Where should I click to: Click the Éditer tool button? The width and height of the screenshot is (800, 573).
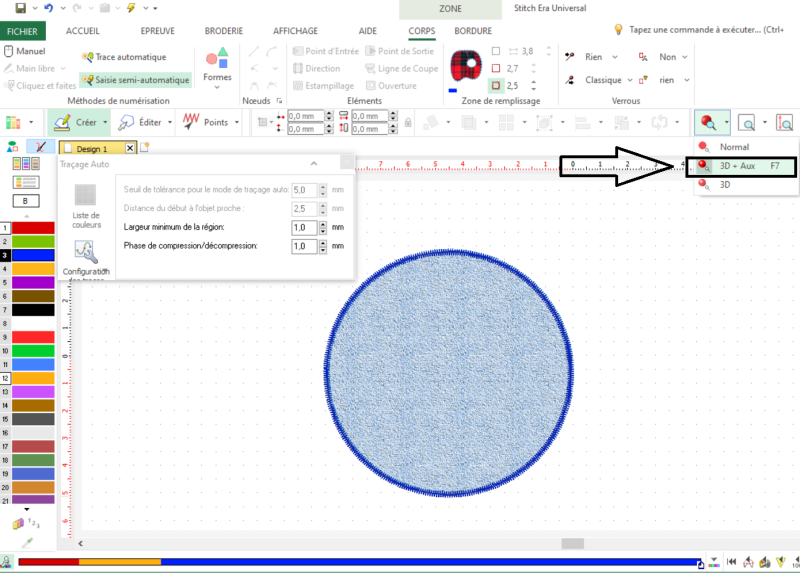(x=140, y=122)
